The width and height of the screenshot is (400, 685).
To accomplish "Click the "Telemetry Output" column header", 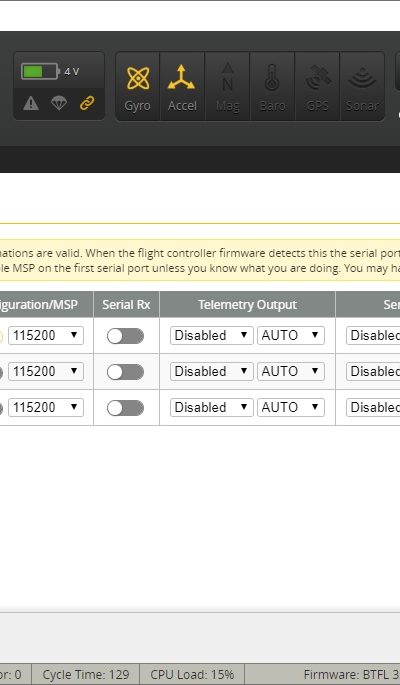I will point(247,304).
